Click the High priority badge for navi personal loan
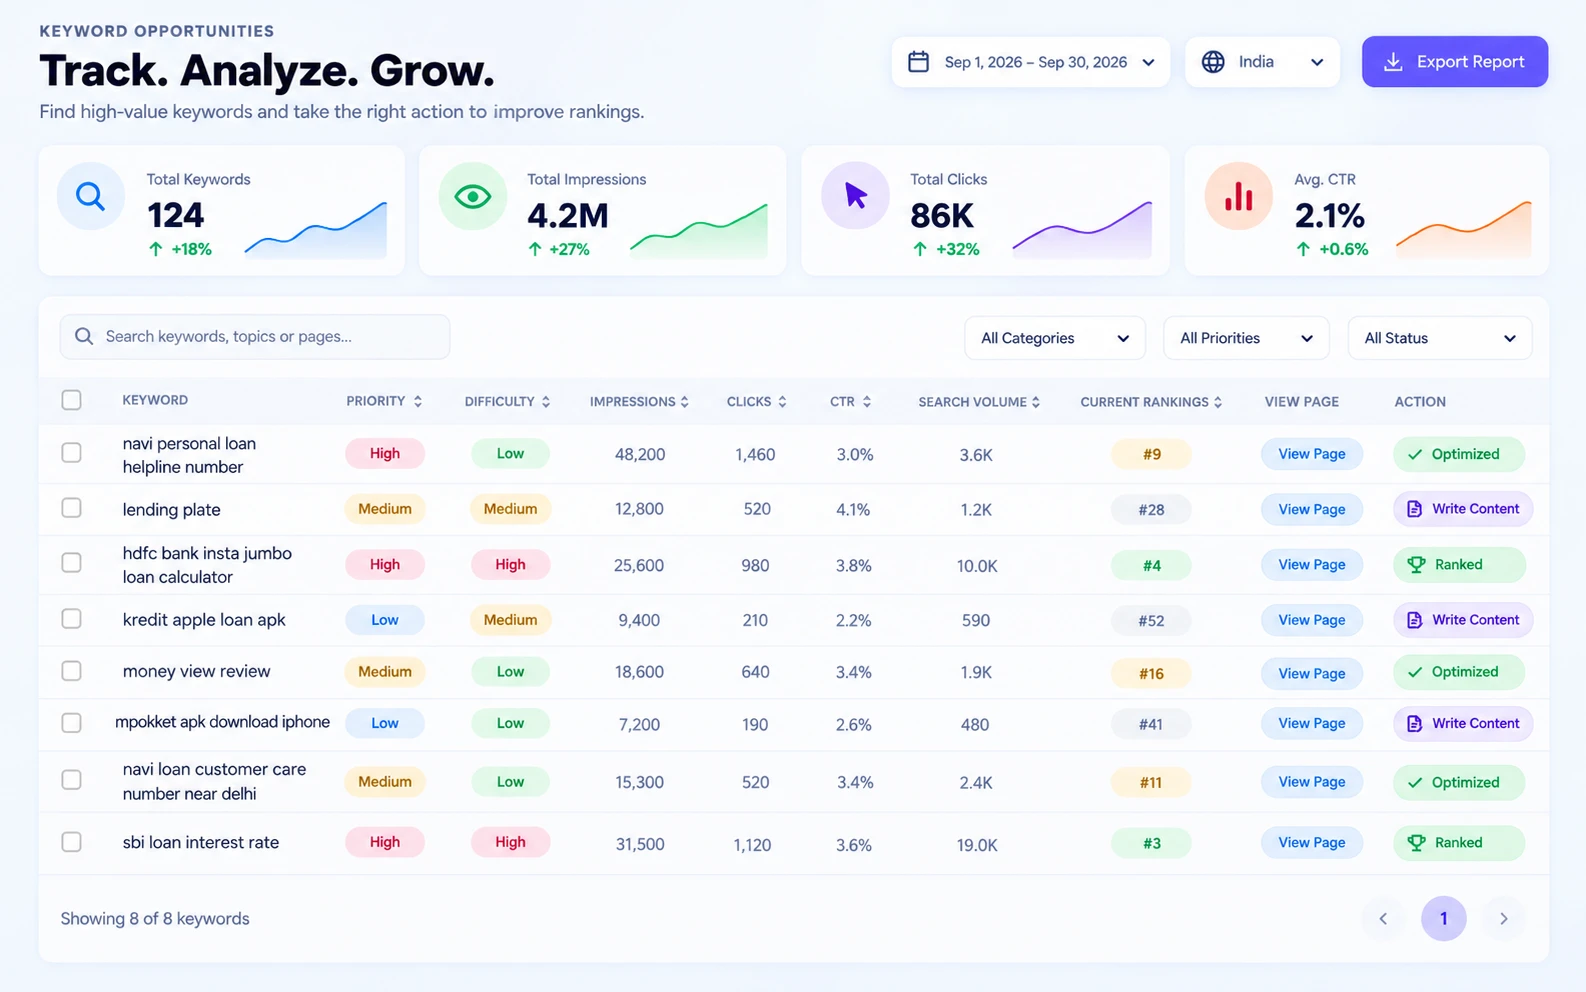The image size is (1586, 992). (x=385, y=454)
